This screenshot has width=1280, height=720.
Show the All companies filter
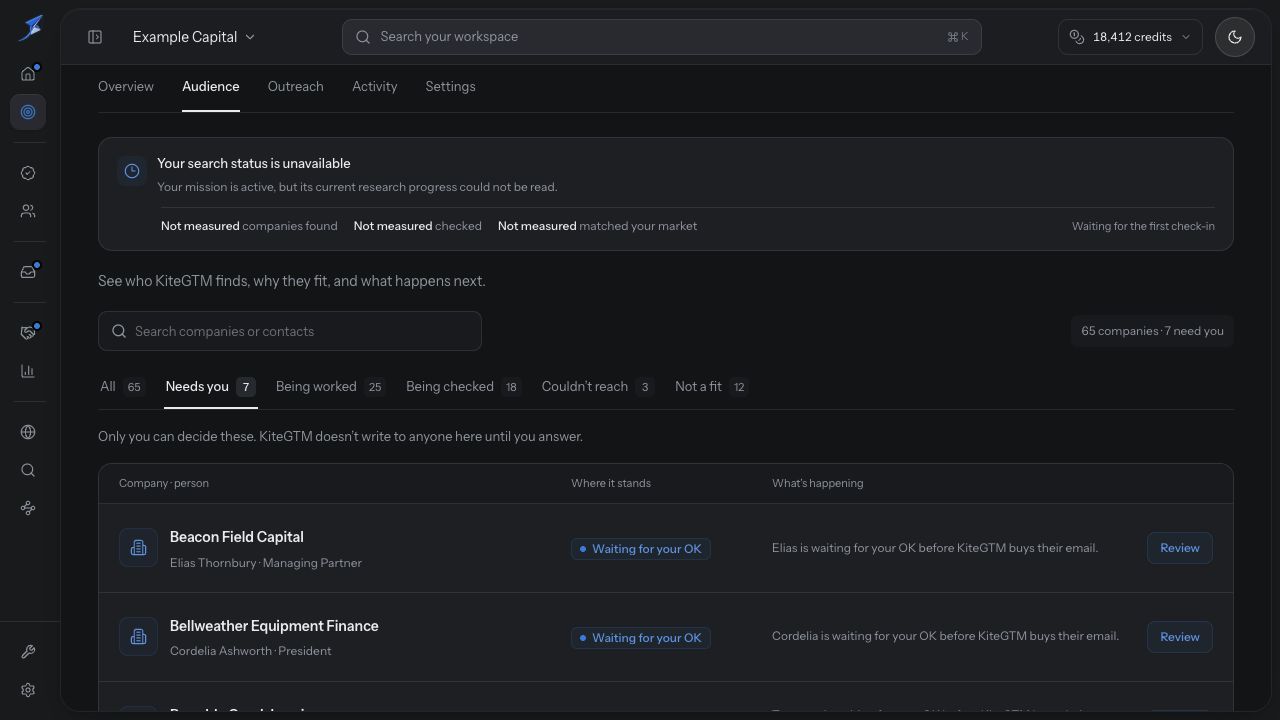[x=123, y=387]
